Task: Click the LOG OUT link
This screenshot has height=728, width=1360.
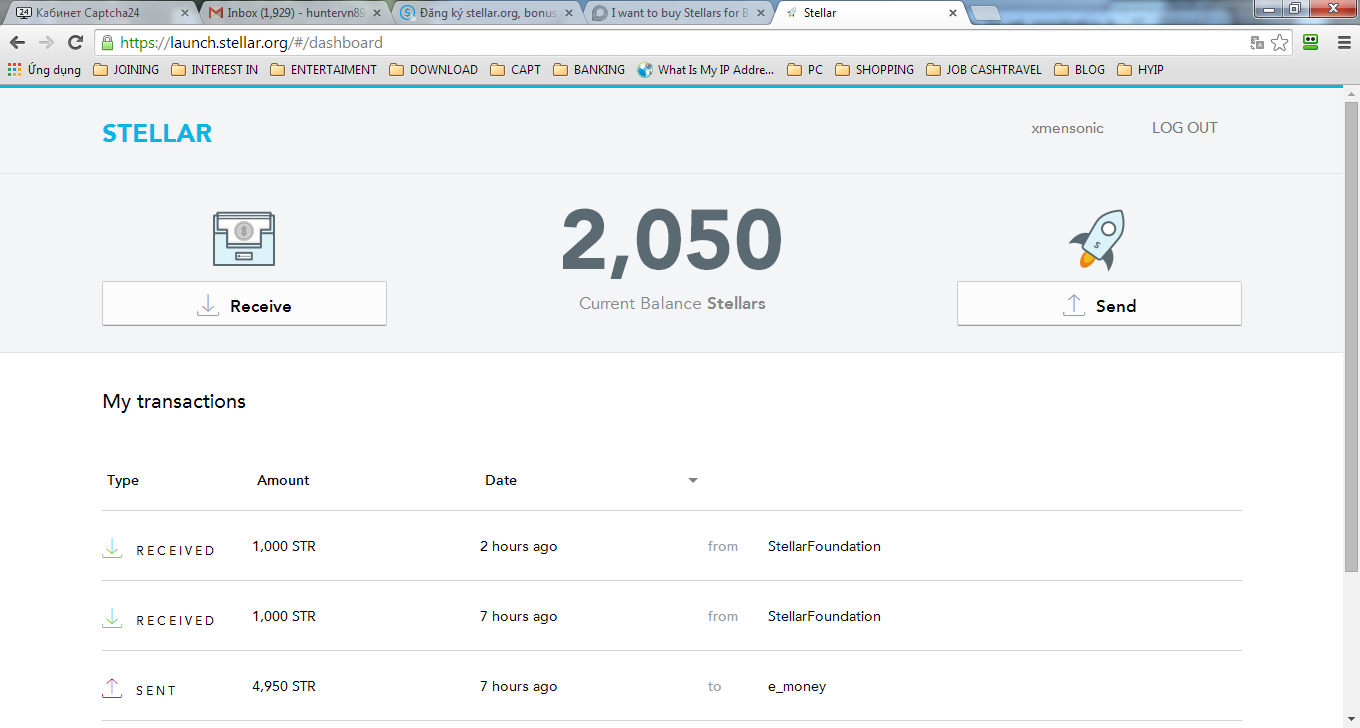Action: click(1185, 128)
